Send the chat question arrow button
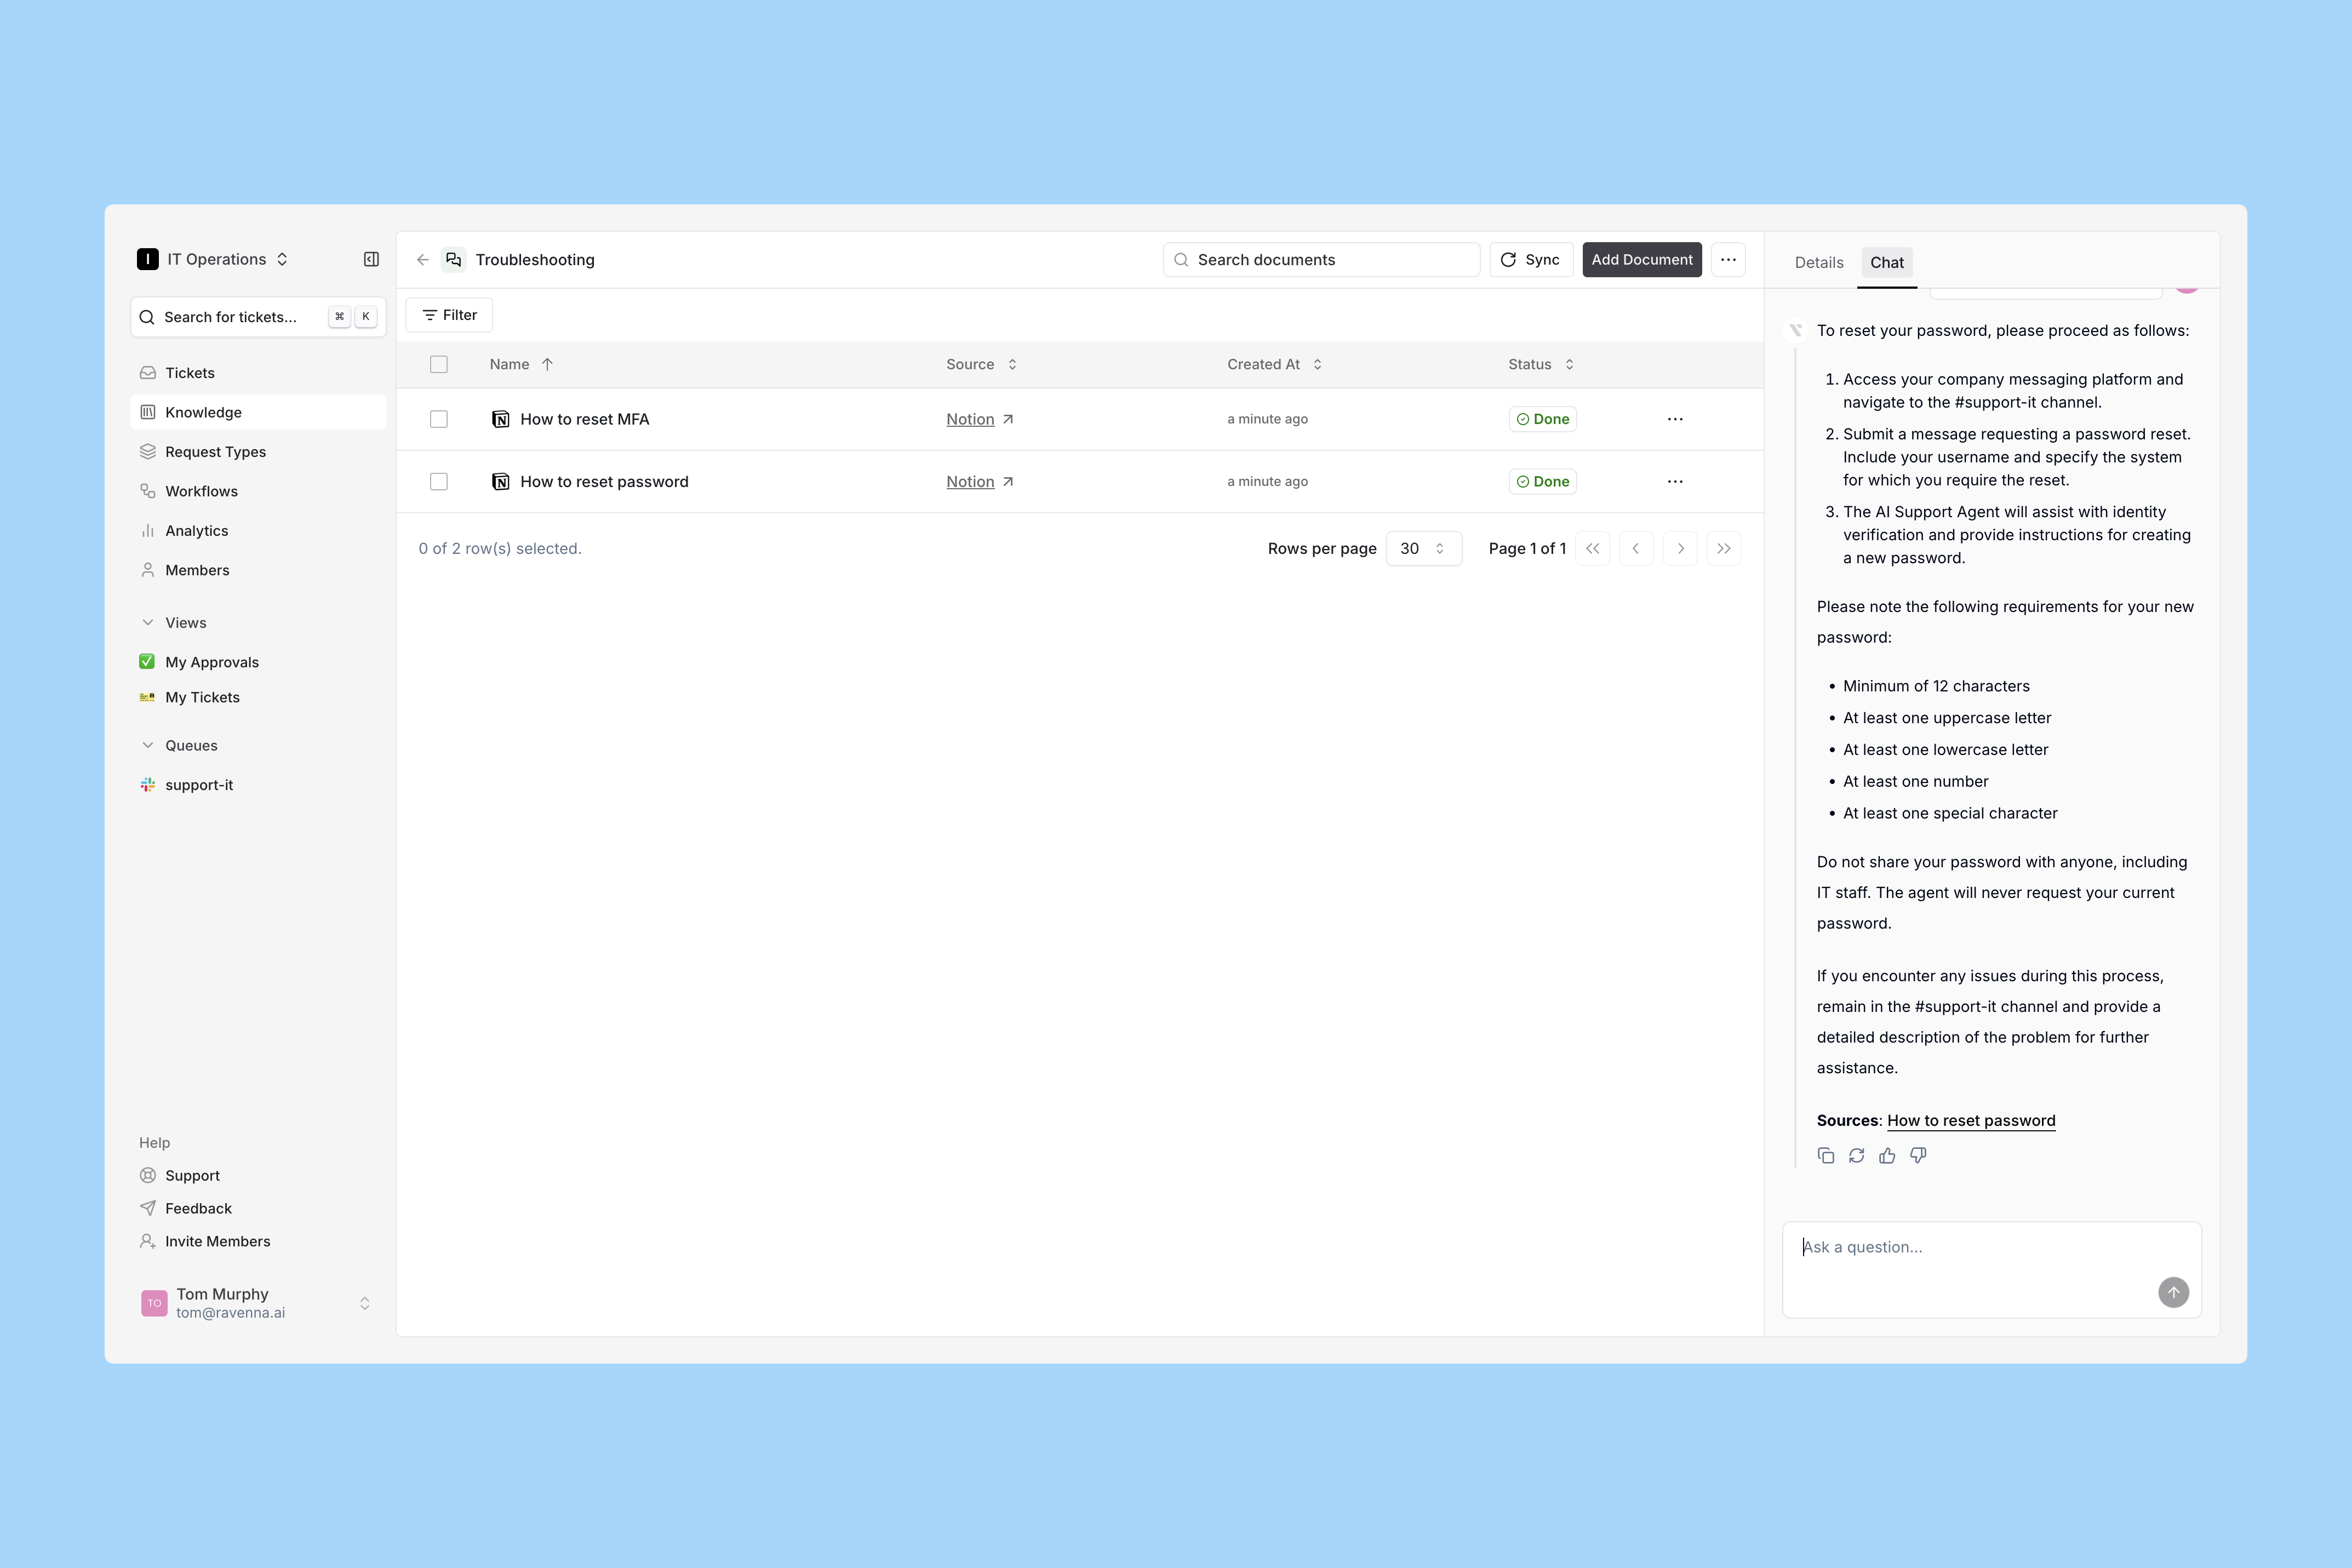Viewport: 2352px width, 1568px height. pos(2173,1292)
